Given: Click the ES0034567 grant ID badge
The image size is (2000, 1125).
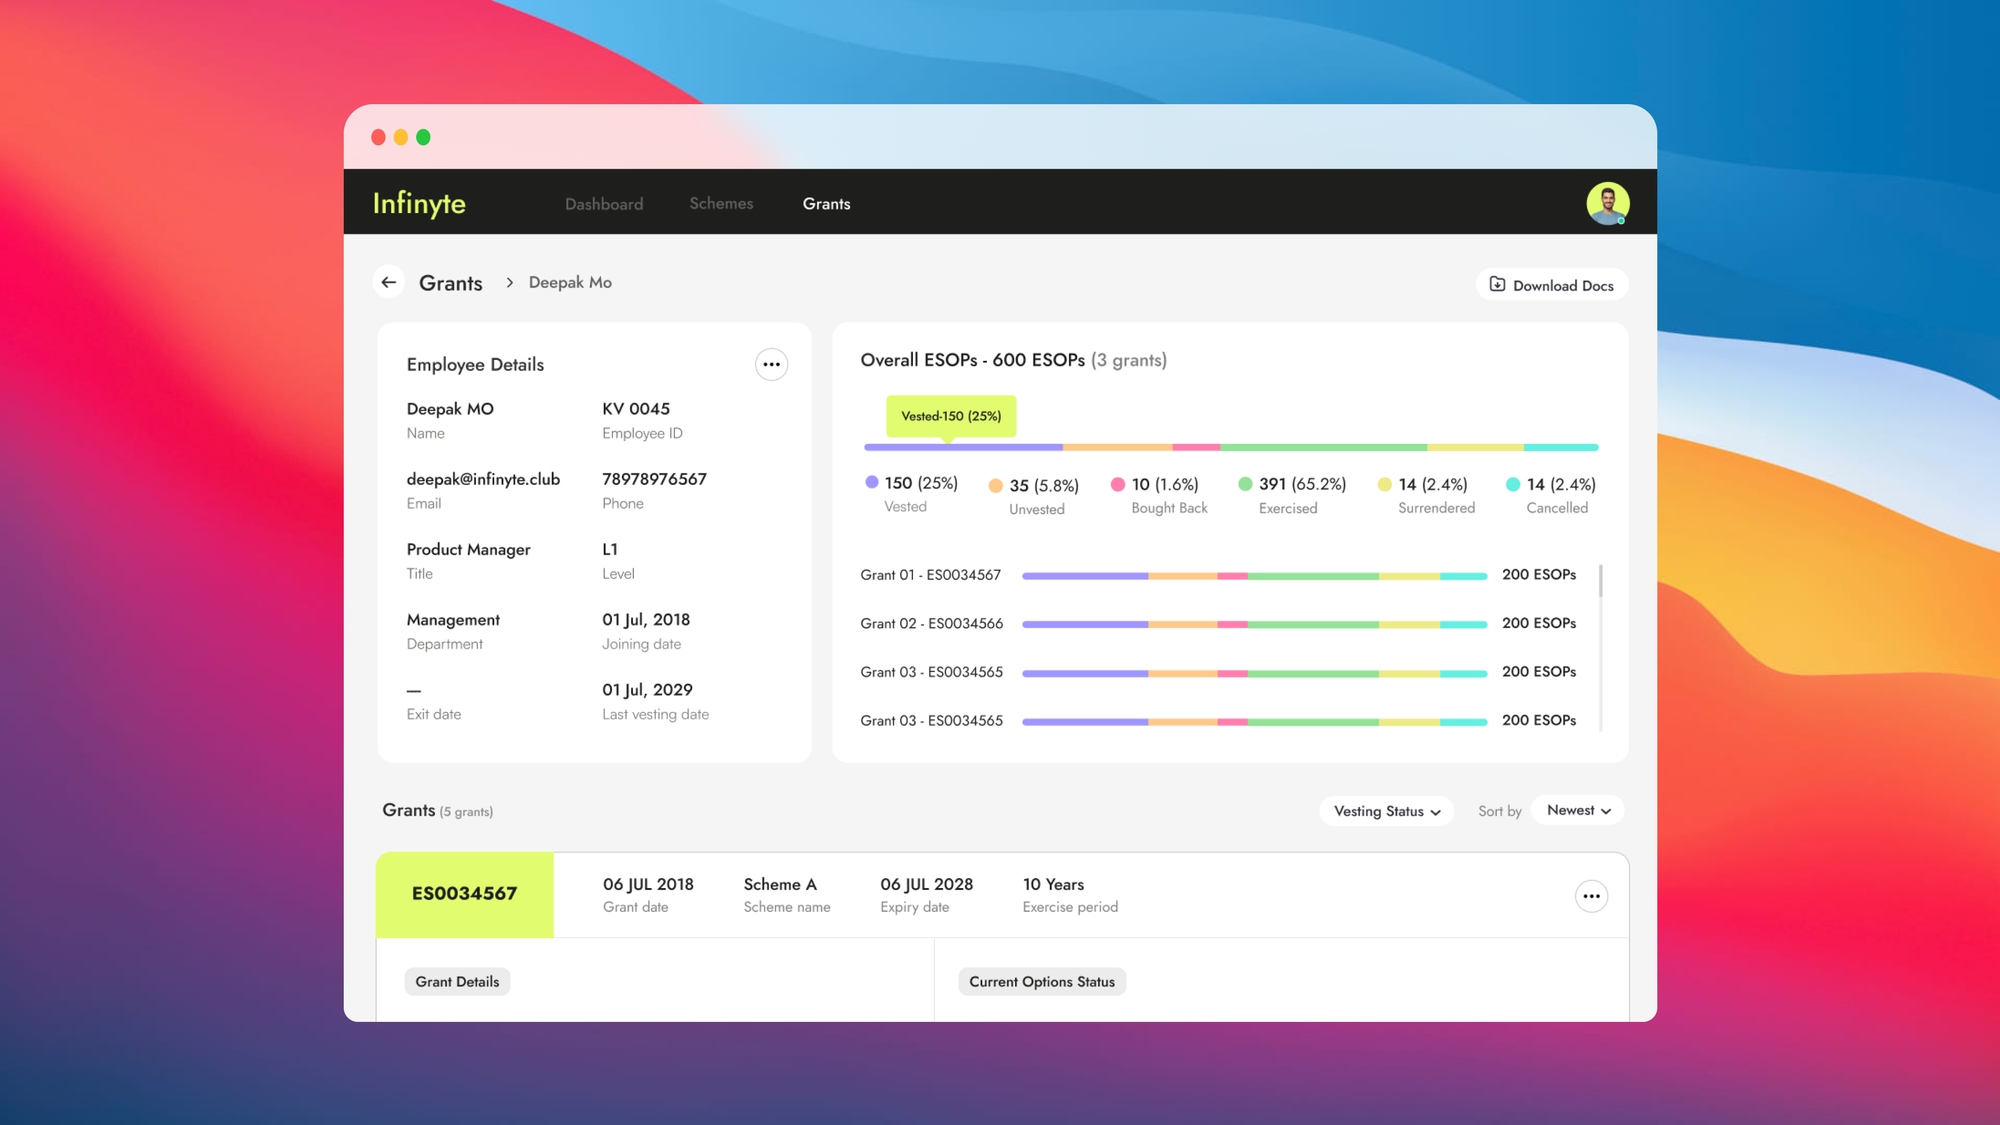Looking at the screenshot, I should click(x=464, y=894).
